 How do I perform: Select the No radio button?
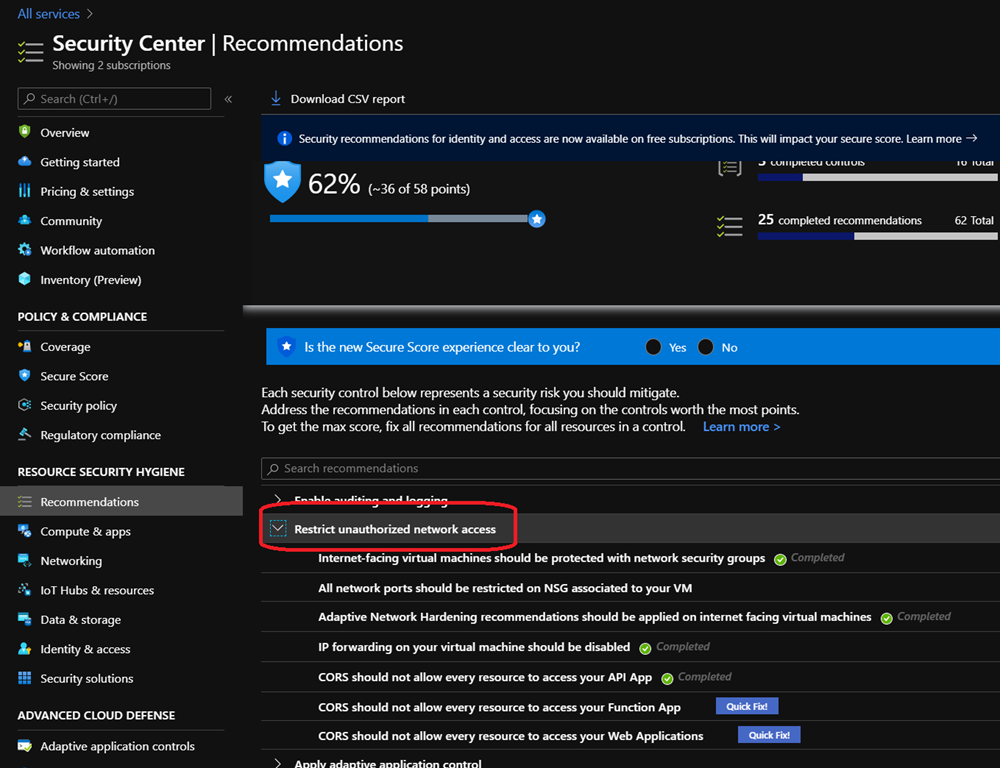(706, 347)
